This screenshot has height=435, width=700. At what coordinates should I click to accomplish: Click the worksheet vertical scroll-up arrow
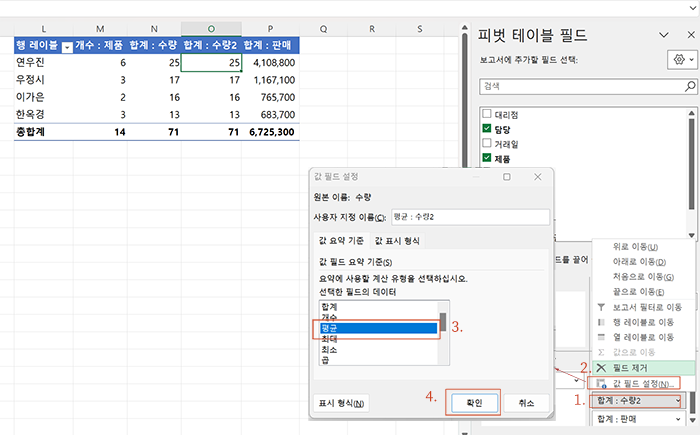click(x=464, y=28)
